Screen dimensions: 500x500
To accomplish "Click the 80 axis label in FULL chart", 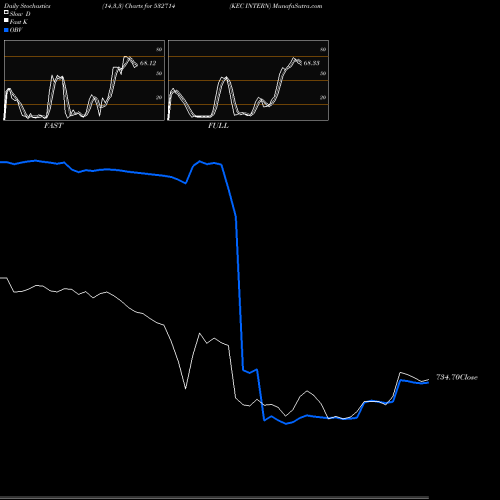I will click(x=323, y=49).
